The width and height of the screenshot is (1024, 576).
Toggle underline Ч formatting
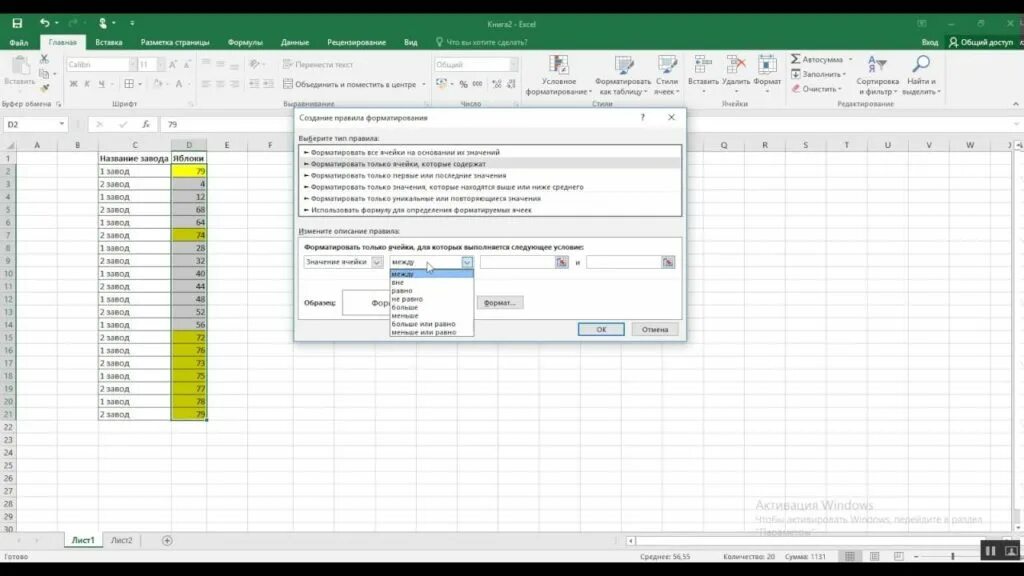tap(101, 84)
